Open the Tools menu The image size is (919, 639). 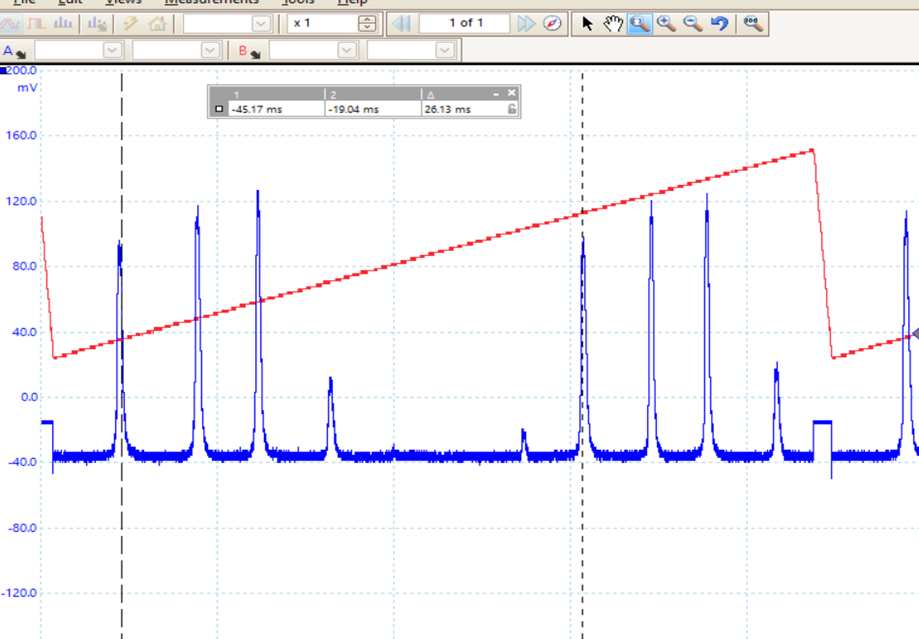[x=298, y=2]
